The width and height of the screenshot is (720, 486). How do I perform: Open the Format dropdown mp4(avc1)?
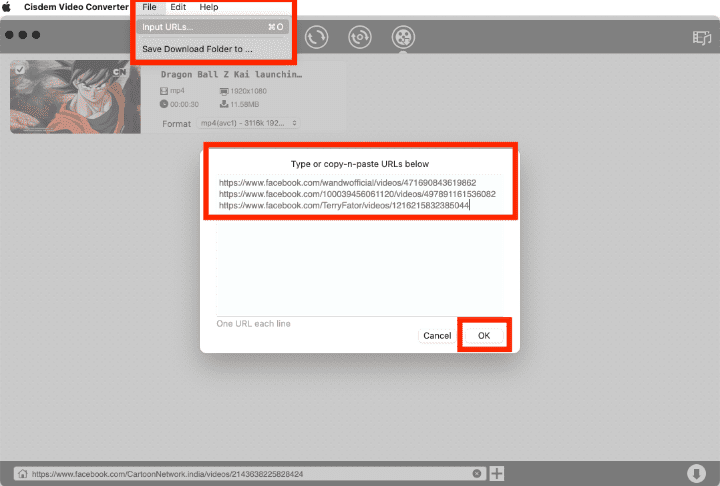point(248,123)
